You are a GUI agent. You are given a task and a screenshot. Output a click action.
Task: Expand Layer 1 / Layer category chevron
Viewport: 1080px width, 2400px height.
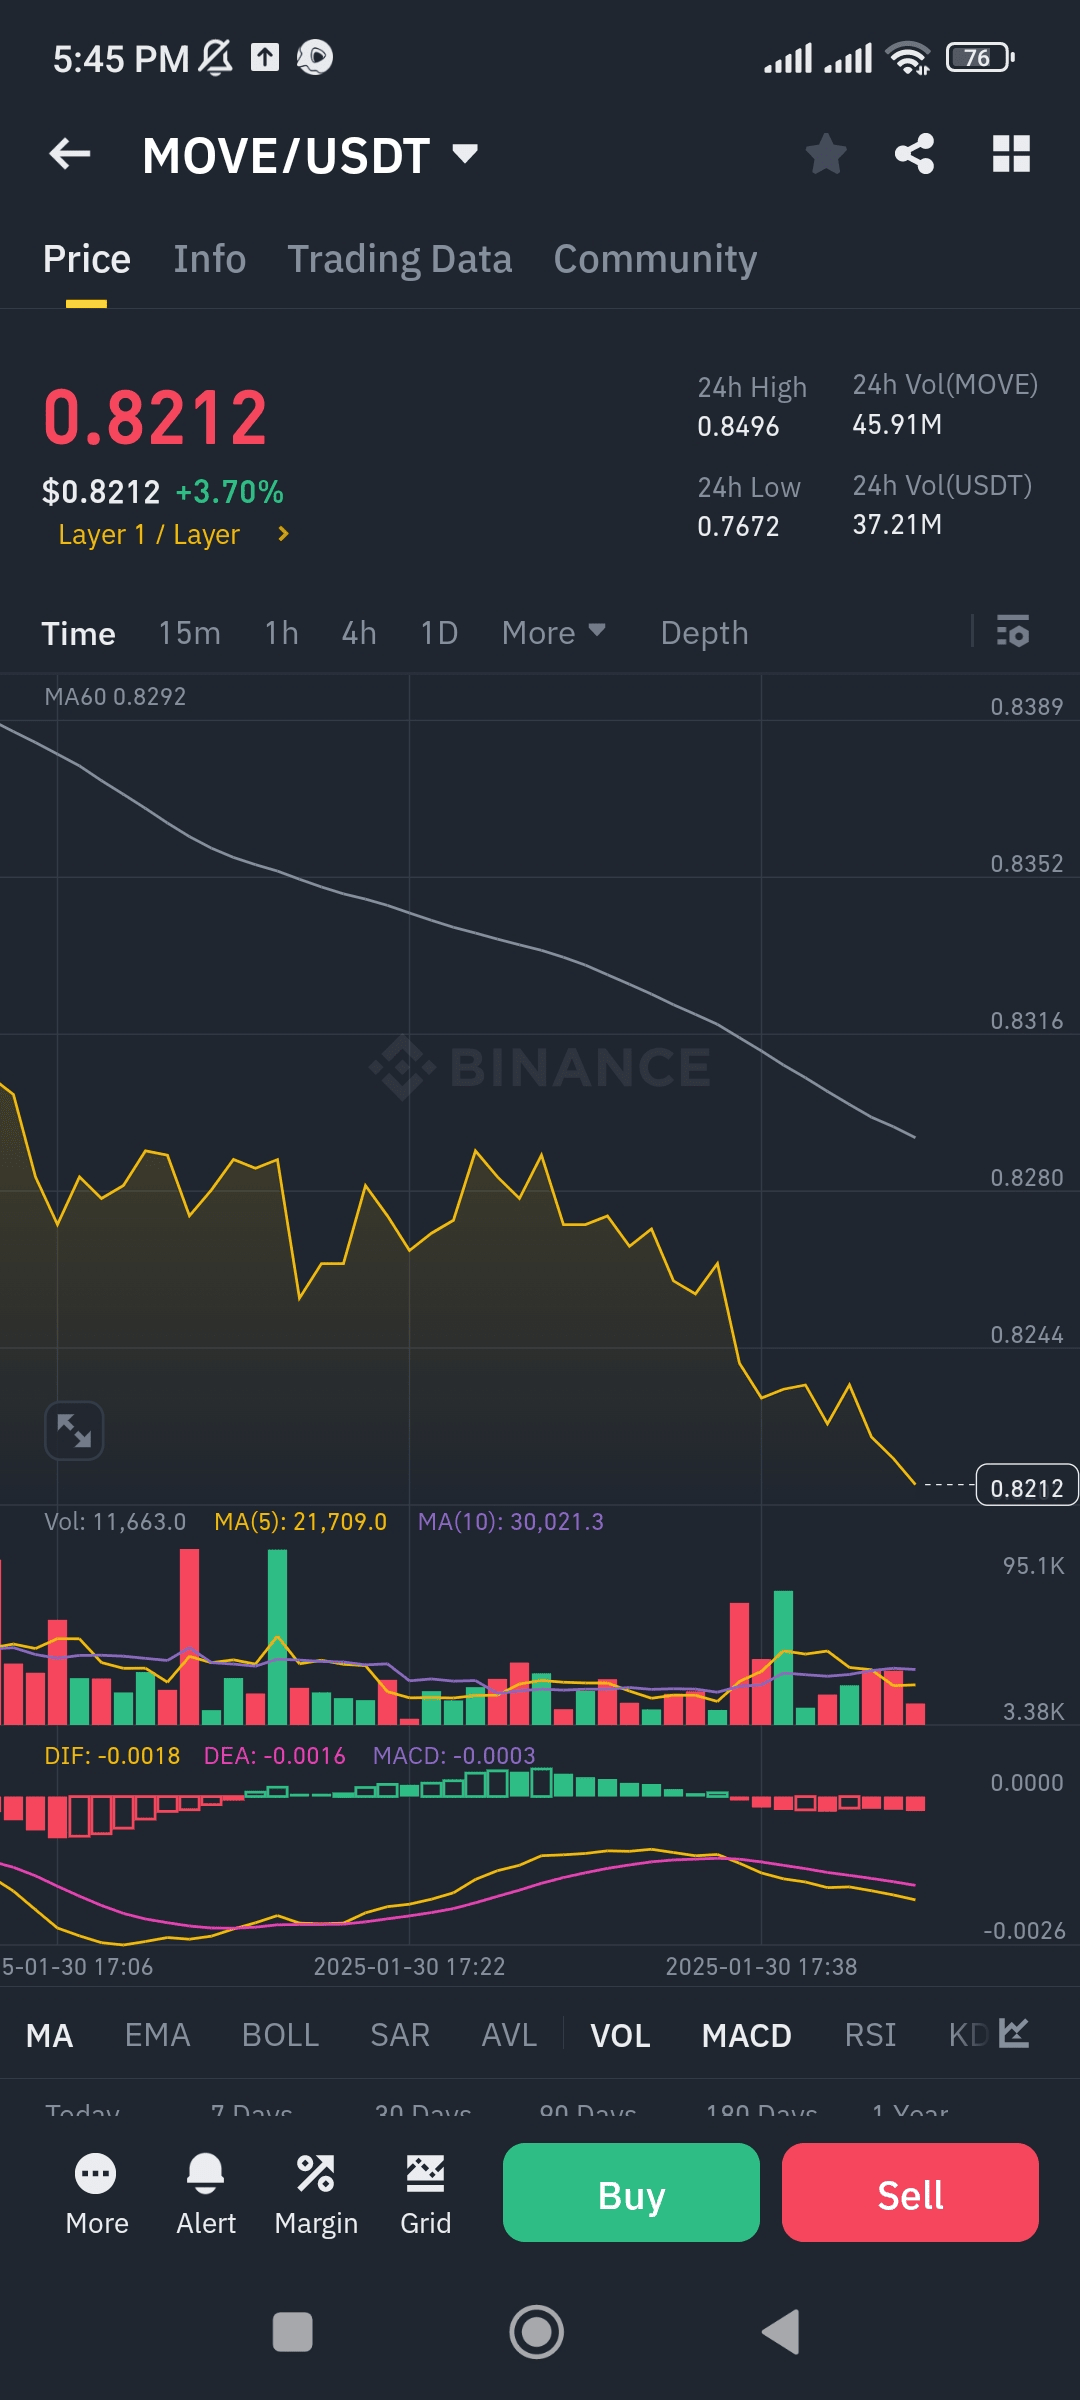[x=283, y=534]
